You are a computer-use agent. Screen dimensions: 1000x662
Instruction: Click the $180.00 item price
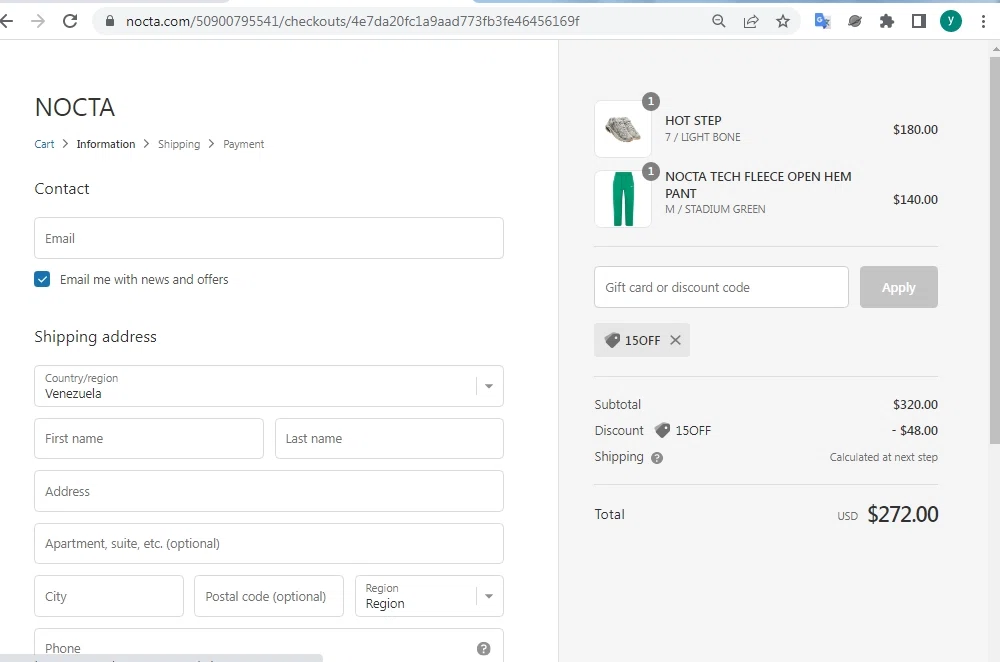(915, 129)
